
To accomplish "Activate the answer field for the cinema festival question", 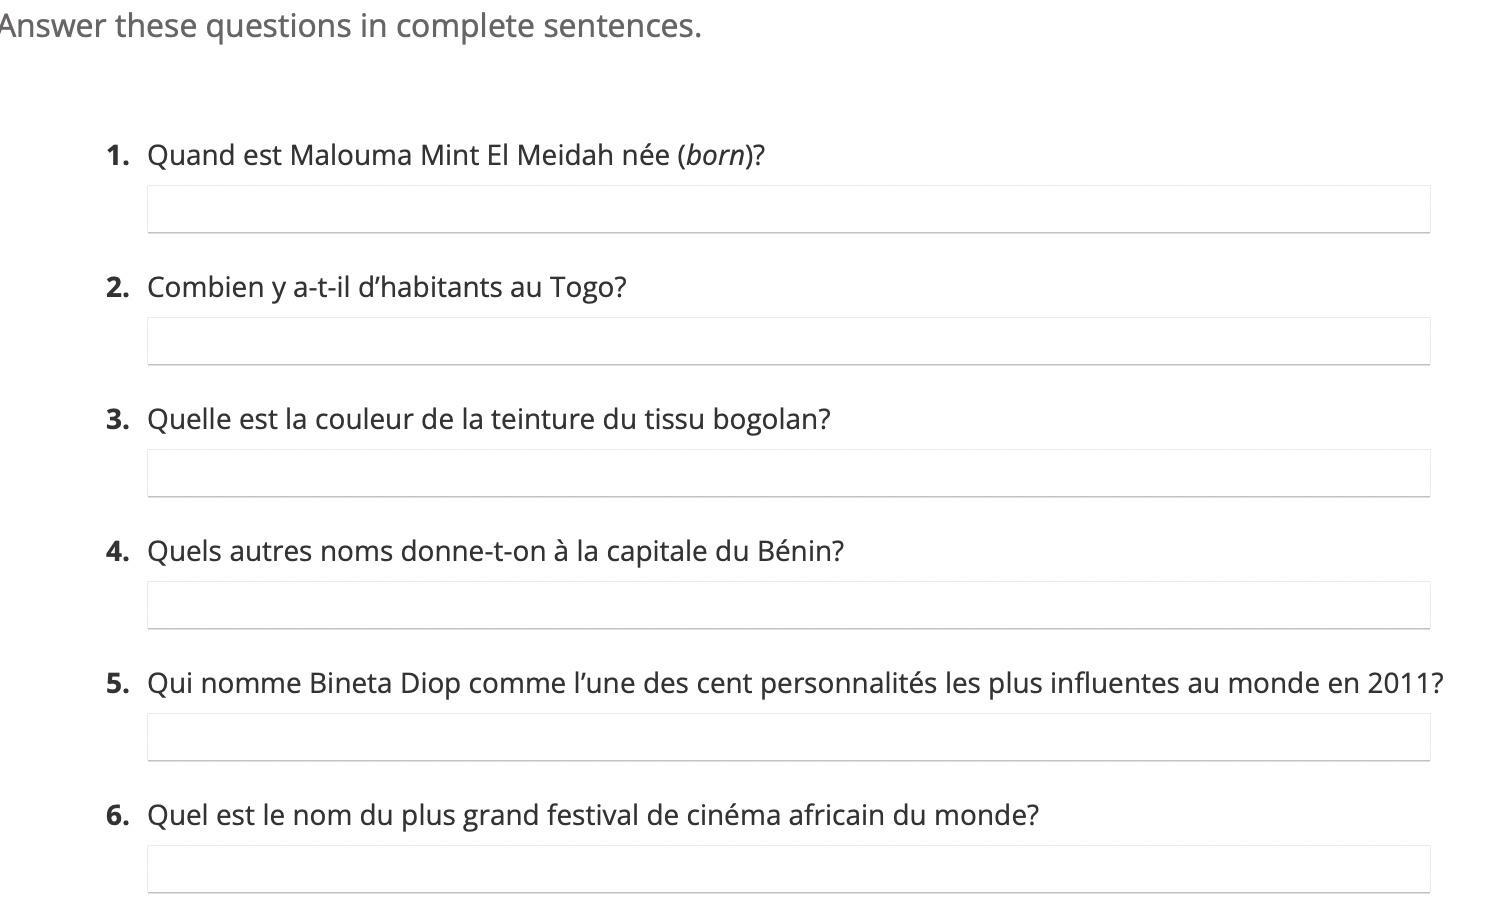I will click(788, 869).
